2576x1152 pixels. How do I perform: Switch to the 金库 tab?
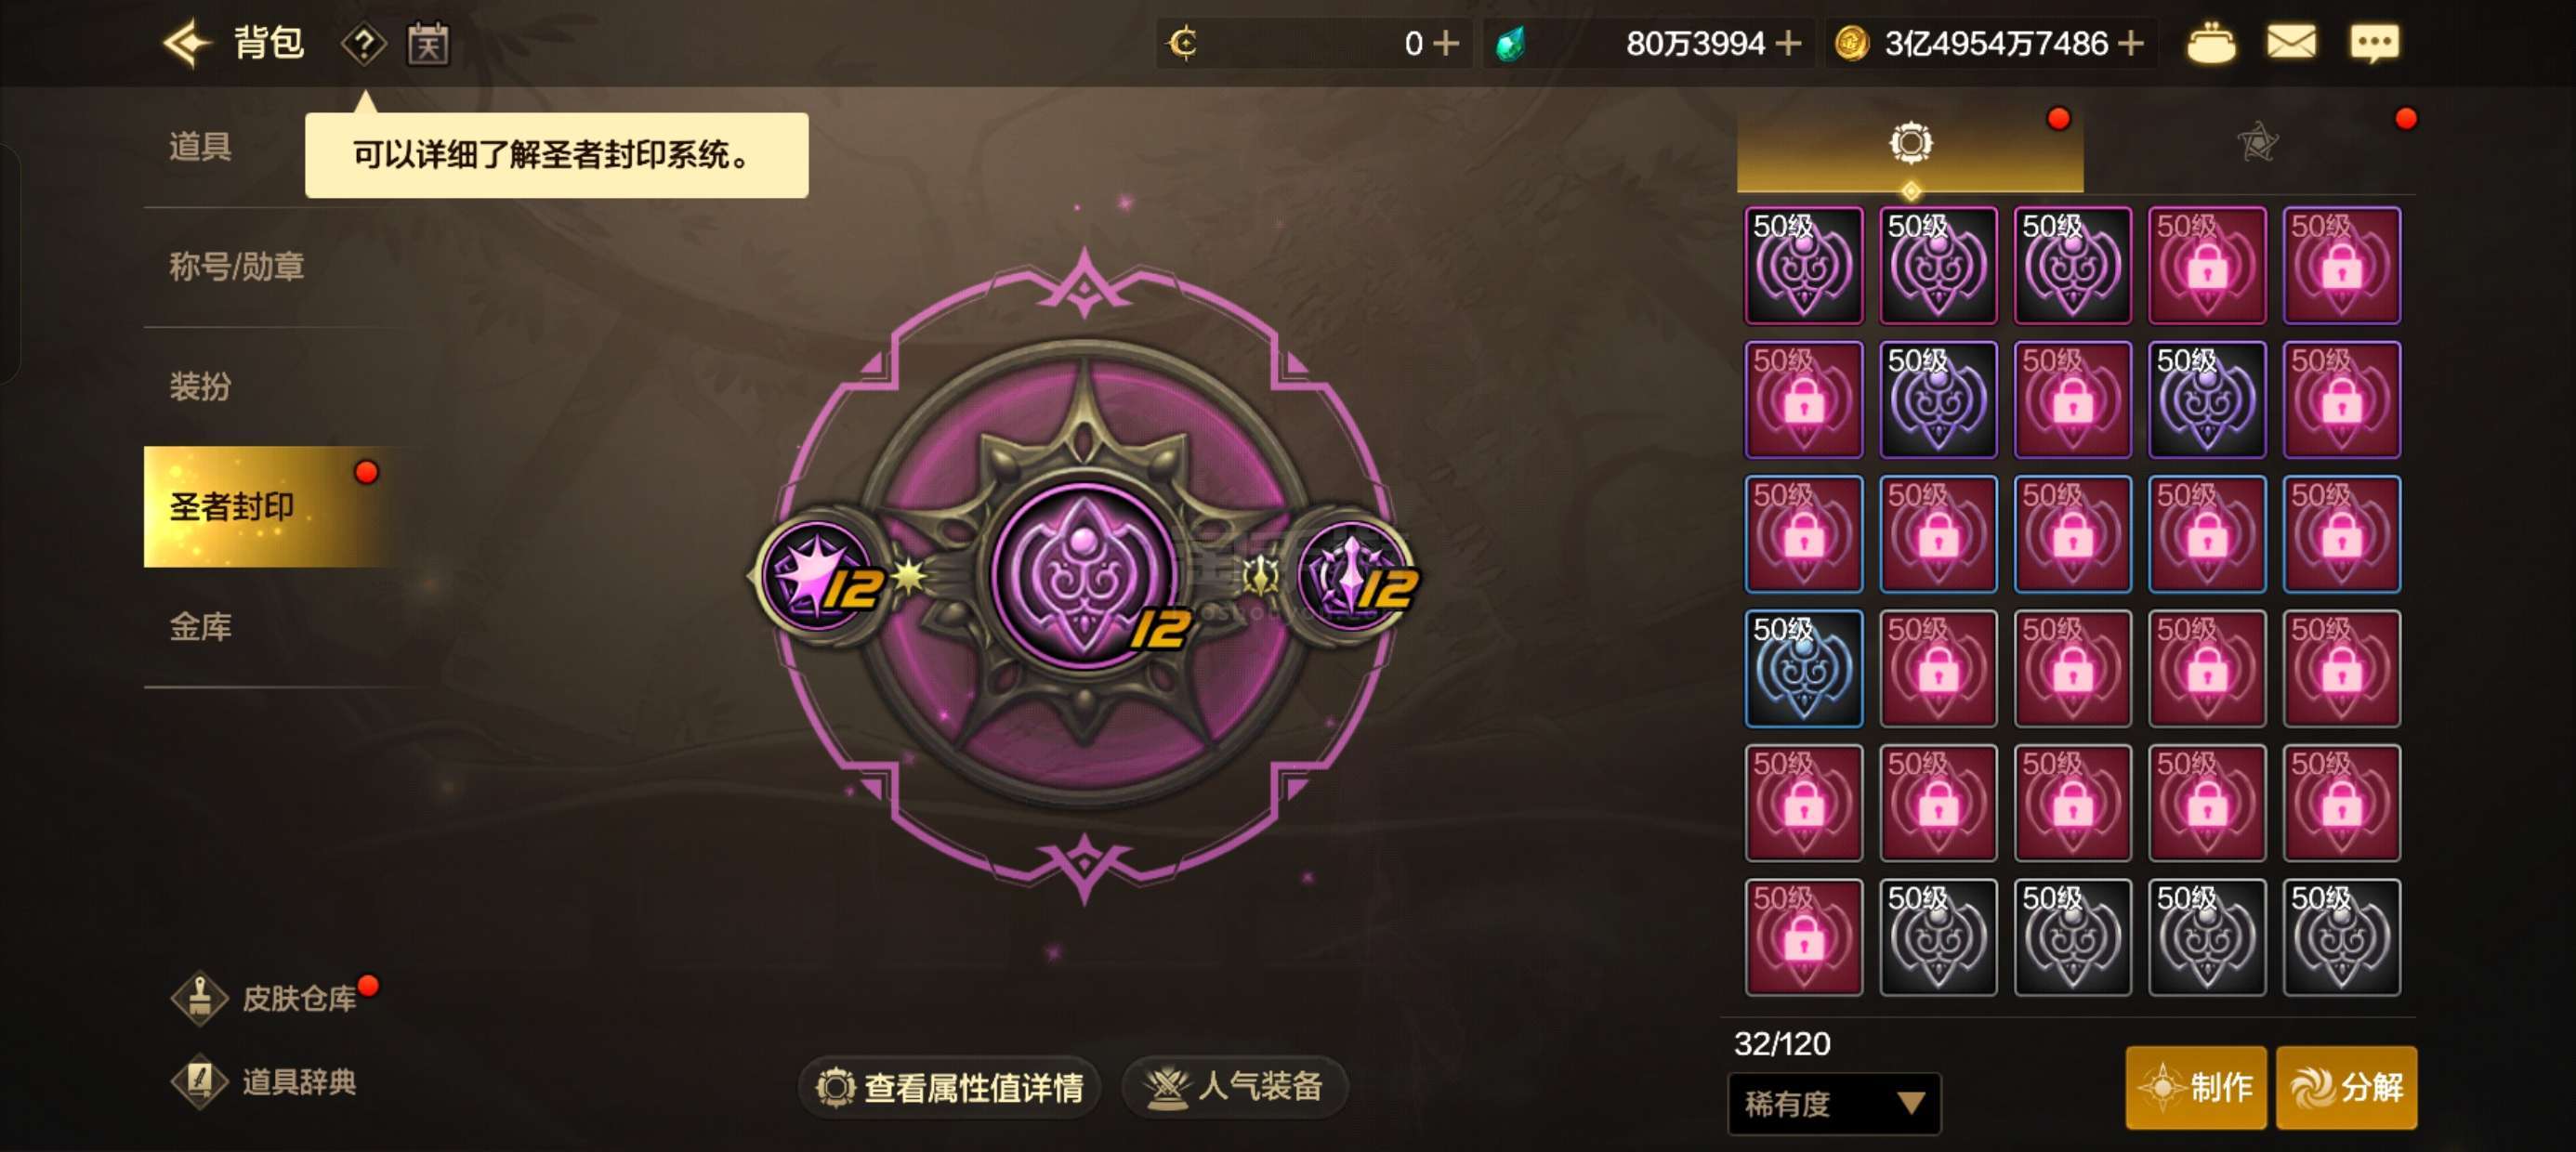pyautogui.click(x=200, y=627)
